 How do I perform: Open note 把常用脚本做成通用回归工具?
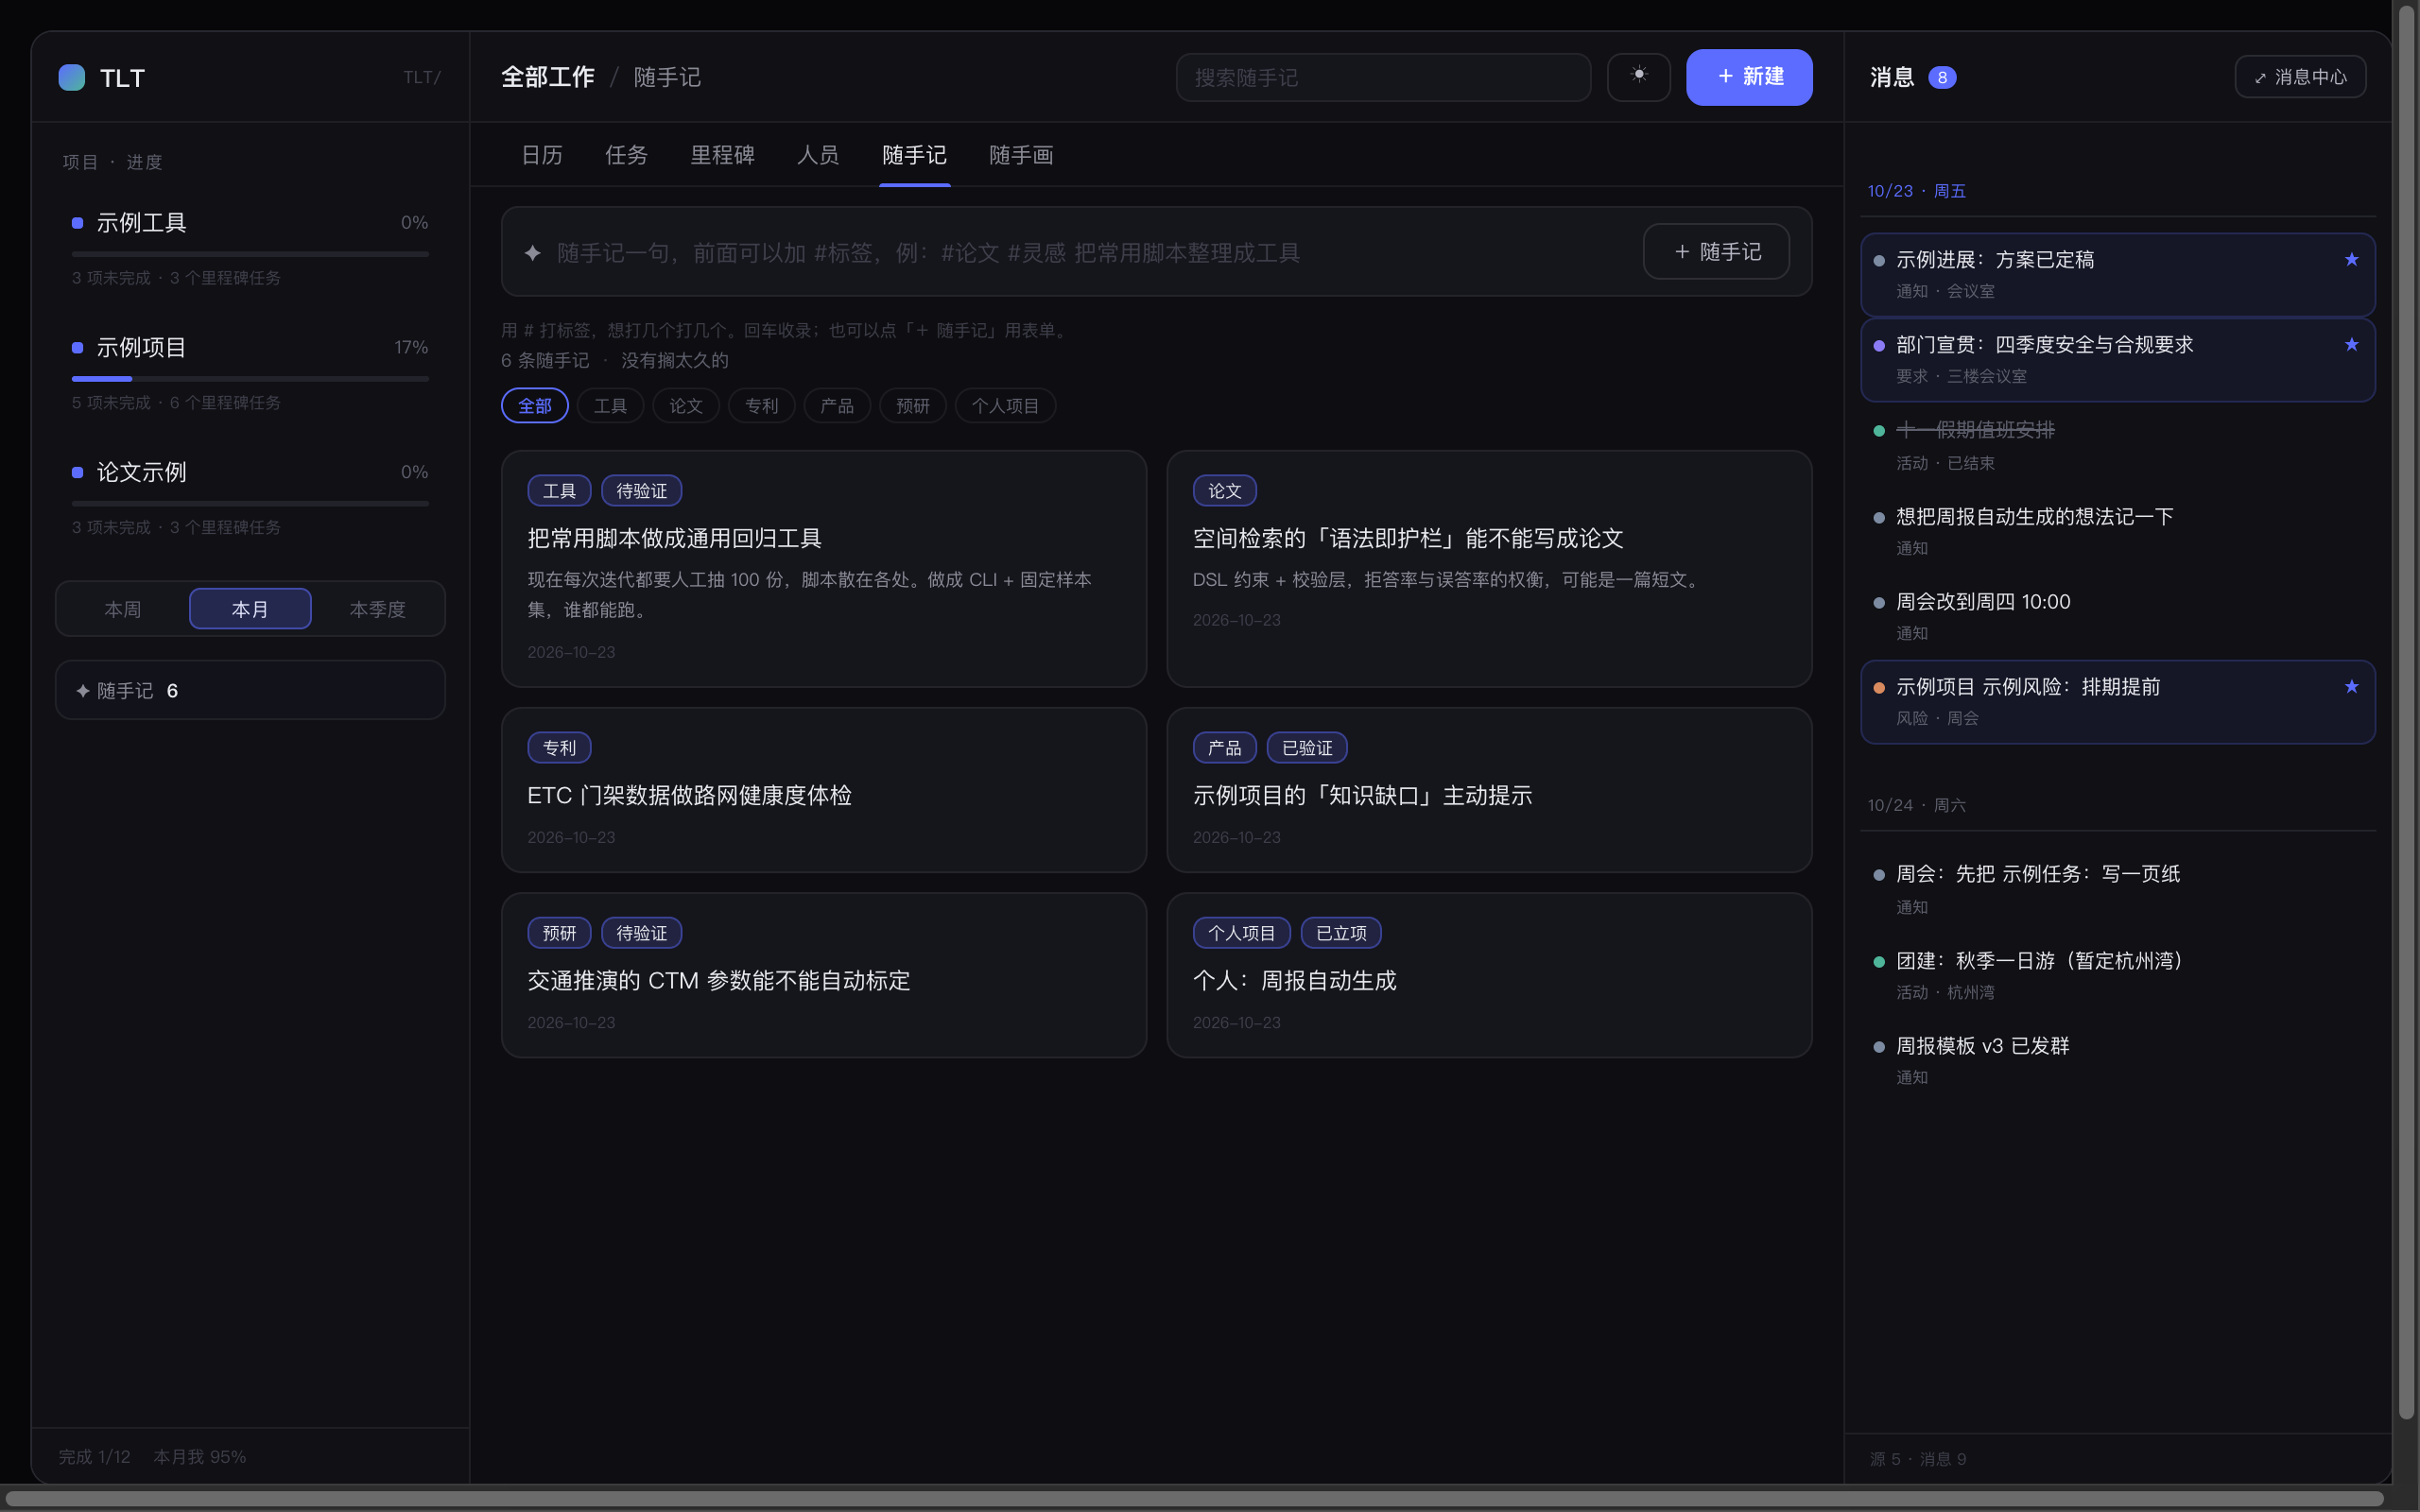[x=824, y=569]
